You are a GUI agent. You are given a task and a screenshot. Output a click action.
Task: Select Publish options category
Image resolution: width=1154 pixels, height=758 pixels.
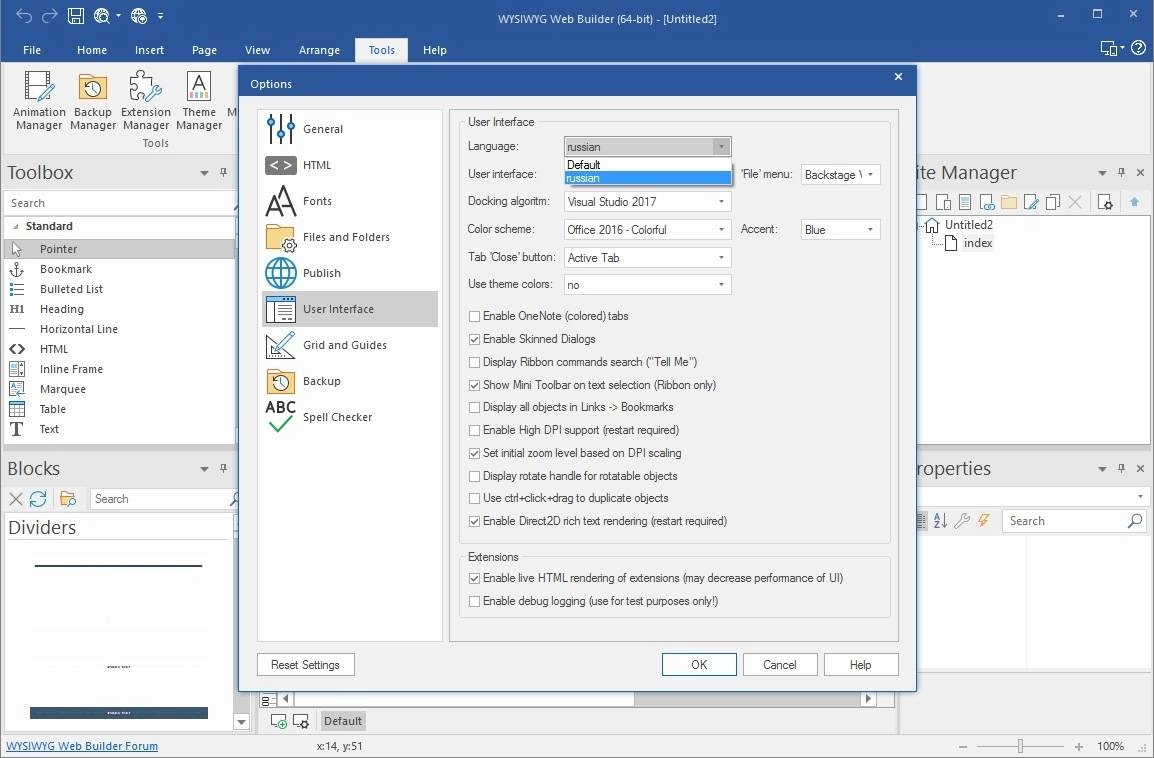coord(350,273)
